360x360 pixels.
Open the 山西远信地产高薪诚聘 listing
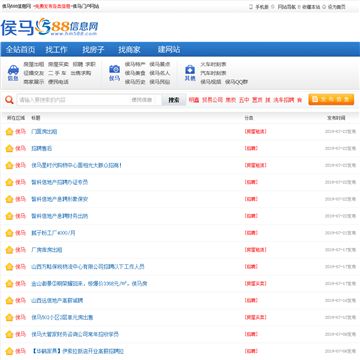click(57, 300)
